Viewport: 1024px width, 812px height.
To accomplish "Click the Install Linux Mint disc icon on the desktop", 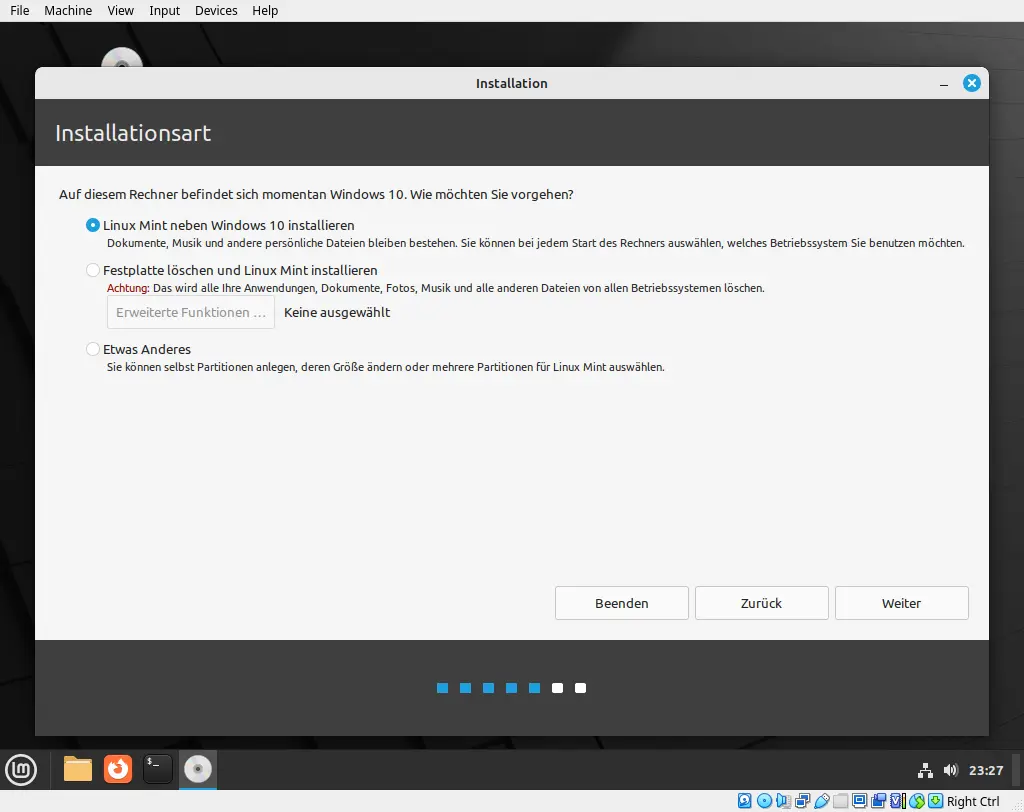I will tap(122, 59).
